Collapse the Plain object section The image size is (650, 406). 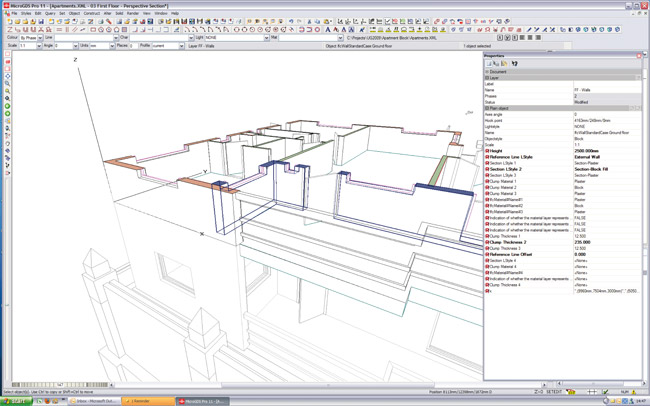tap(487, 108)
